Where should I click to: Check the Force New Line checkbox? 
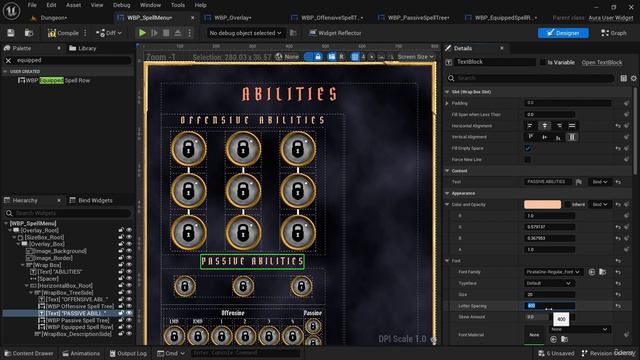tap(528, 160)
